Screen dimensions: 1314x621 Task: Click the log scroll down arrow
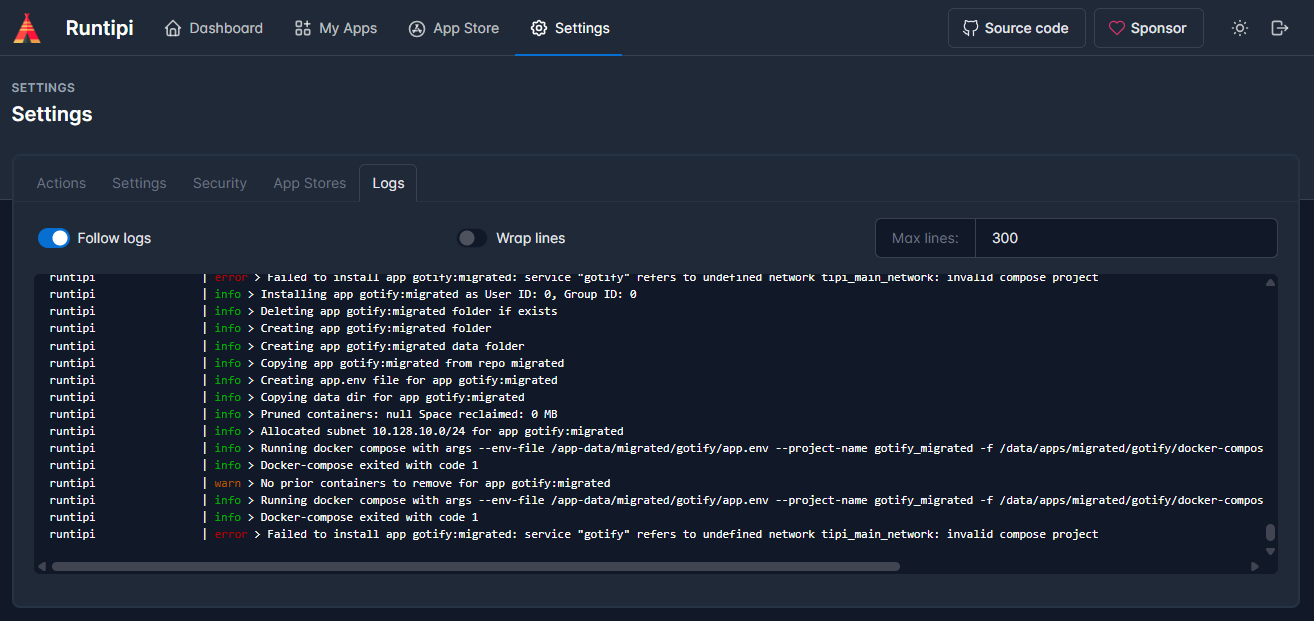tap(1270, 551)
